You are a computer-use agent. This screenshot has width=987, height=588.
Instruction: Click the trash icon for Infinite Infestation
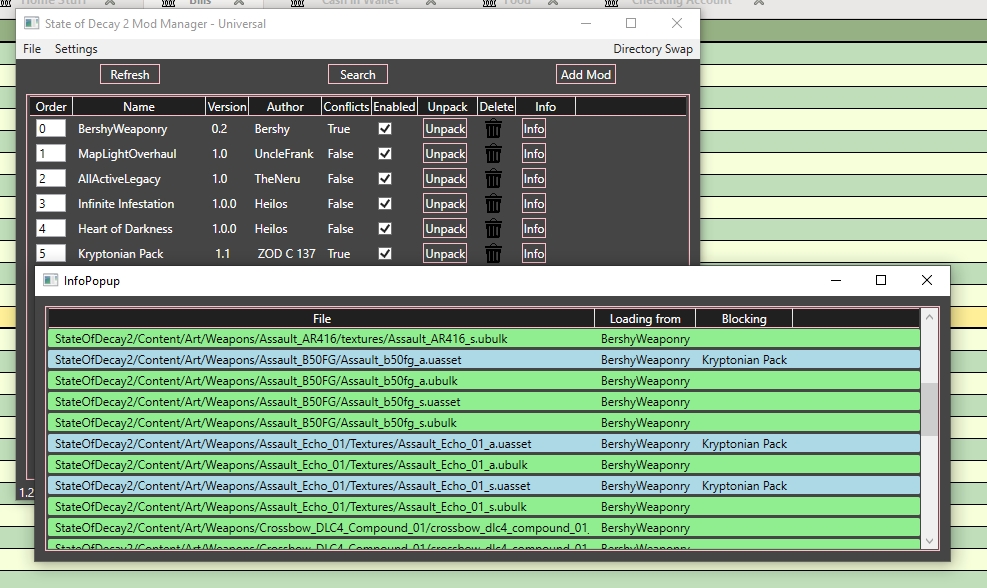494,204
